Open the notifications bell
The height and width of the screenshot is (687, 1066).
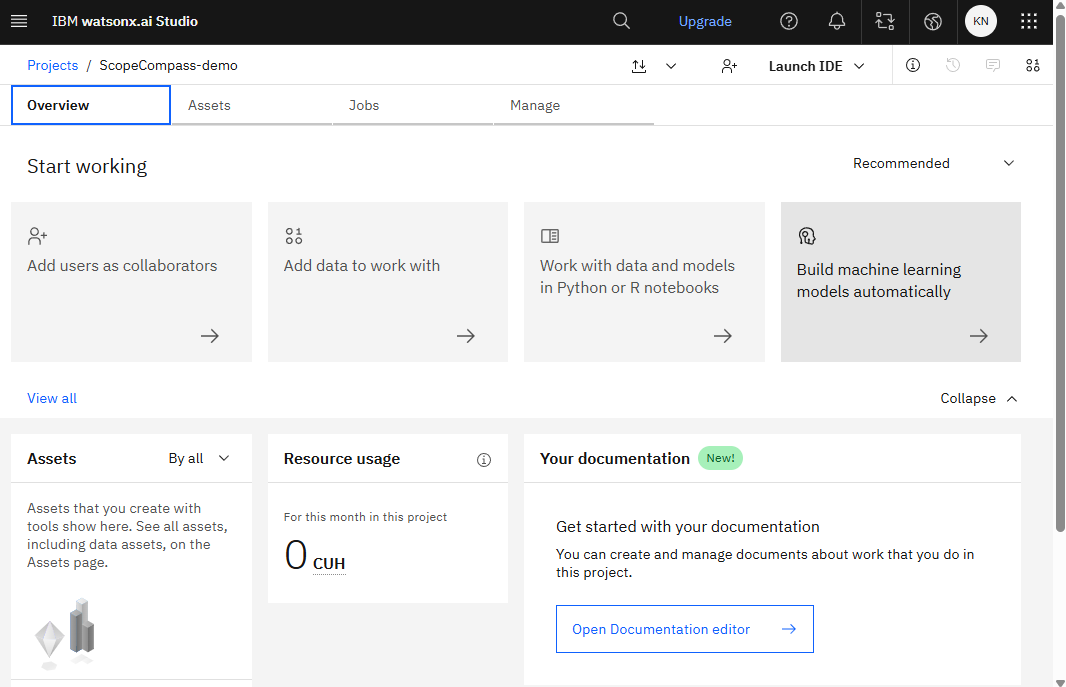[837, 21]
